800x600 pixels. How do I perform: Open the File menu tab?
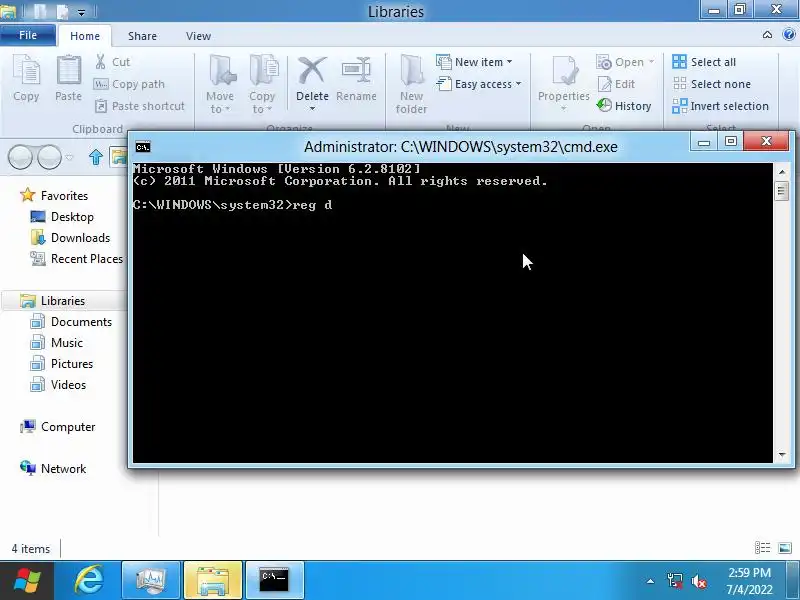point(28,35)
